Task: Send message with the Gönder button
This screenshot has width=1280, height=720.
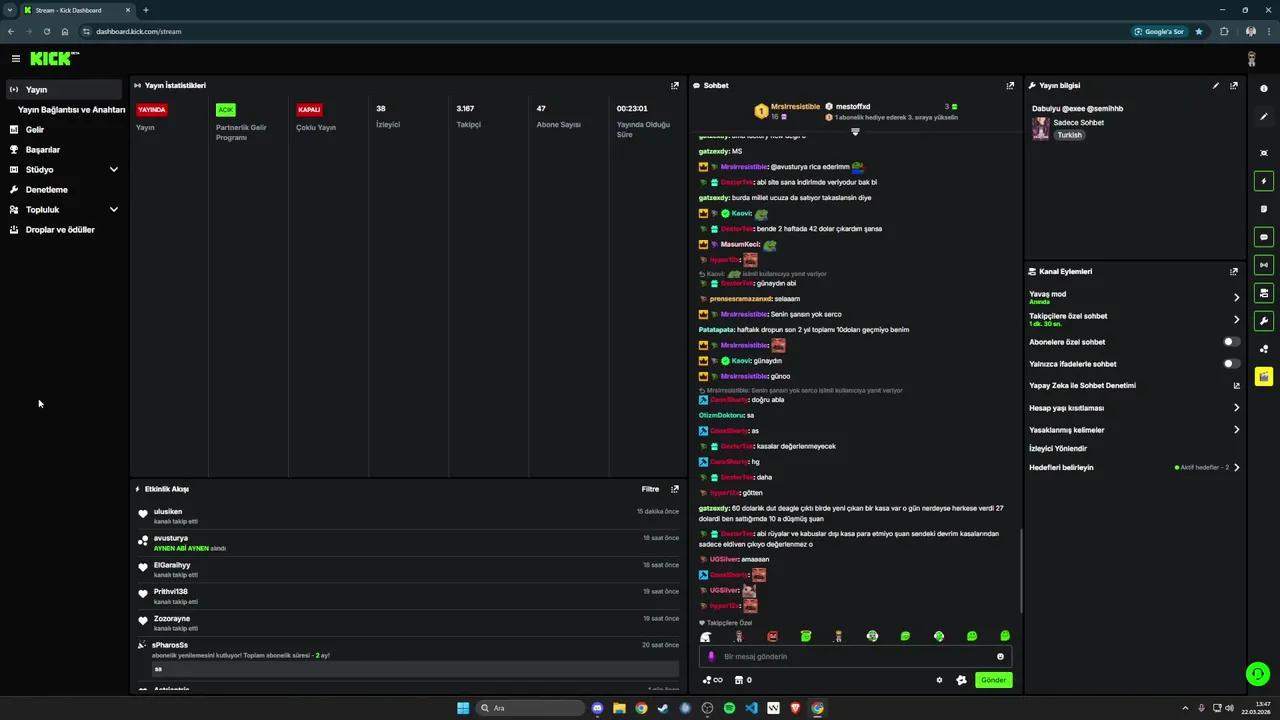Action: [x=993, y=680]
